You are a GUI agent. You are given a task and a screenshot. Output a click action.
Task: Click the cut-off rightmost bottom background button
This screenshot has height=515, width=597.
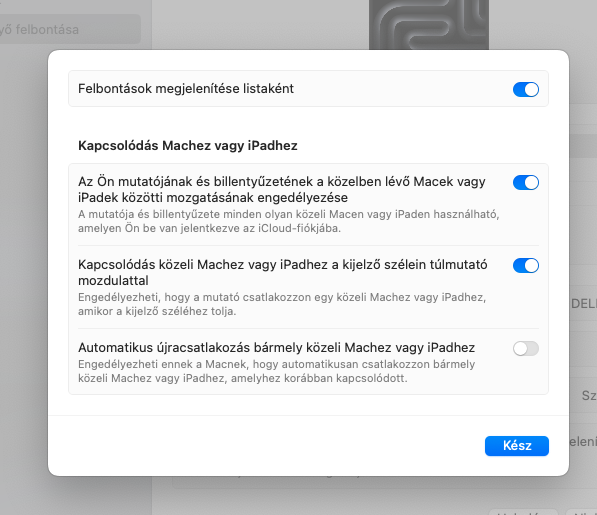coord(581,512)
